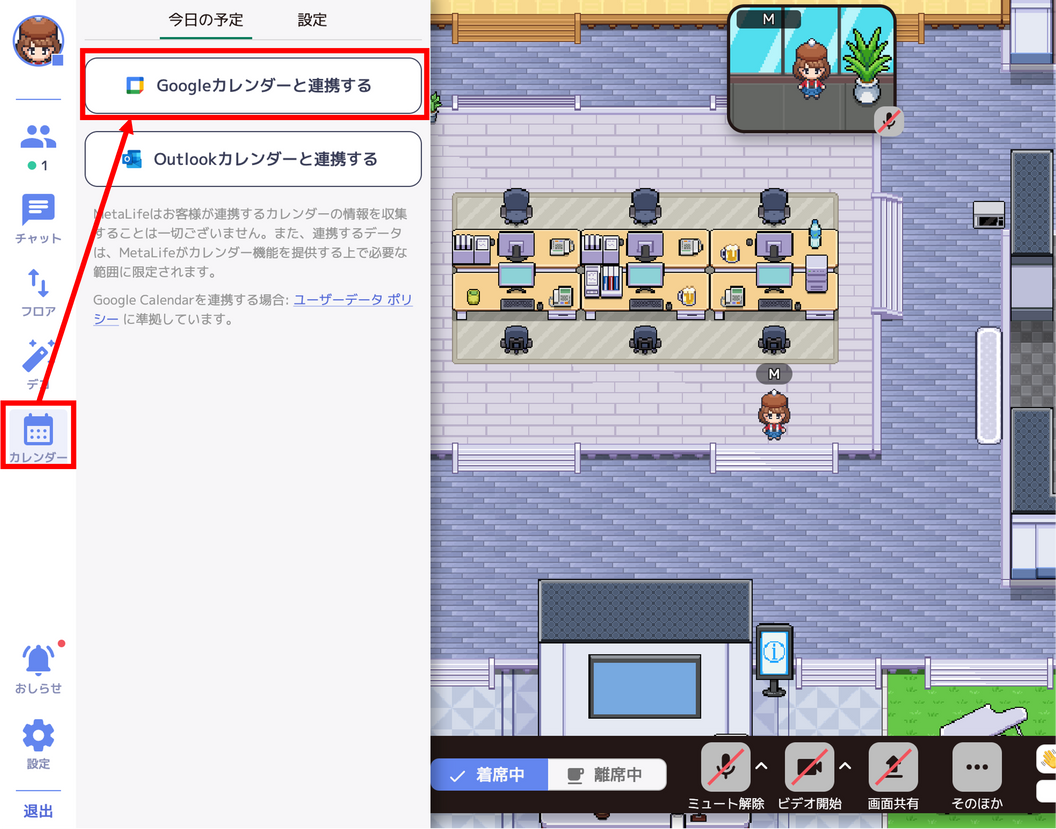Click 退出 to leave the space
The height and width of the screenshot is (829, 1056).
pyautogui.click(x=38, y=811)
